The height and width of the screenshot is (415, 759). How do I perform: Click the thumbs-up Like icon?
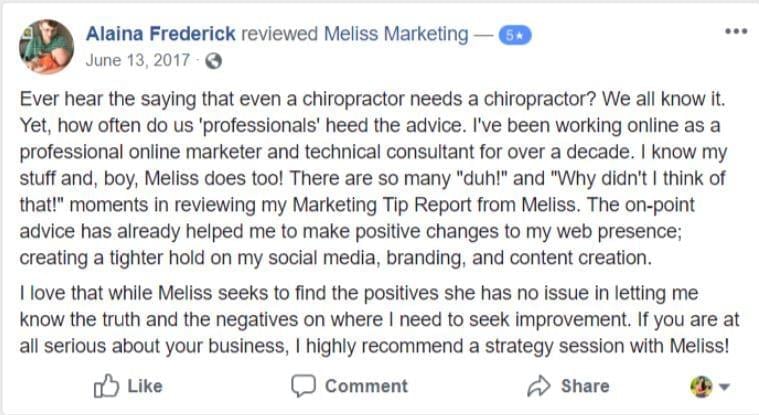pyautogui.click(x=106, y=386)
